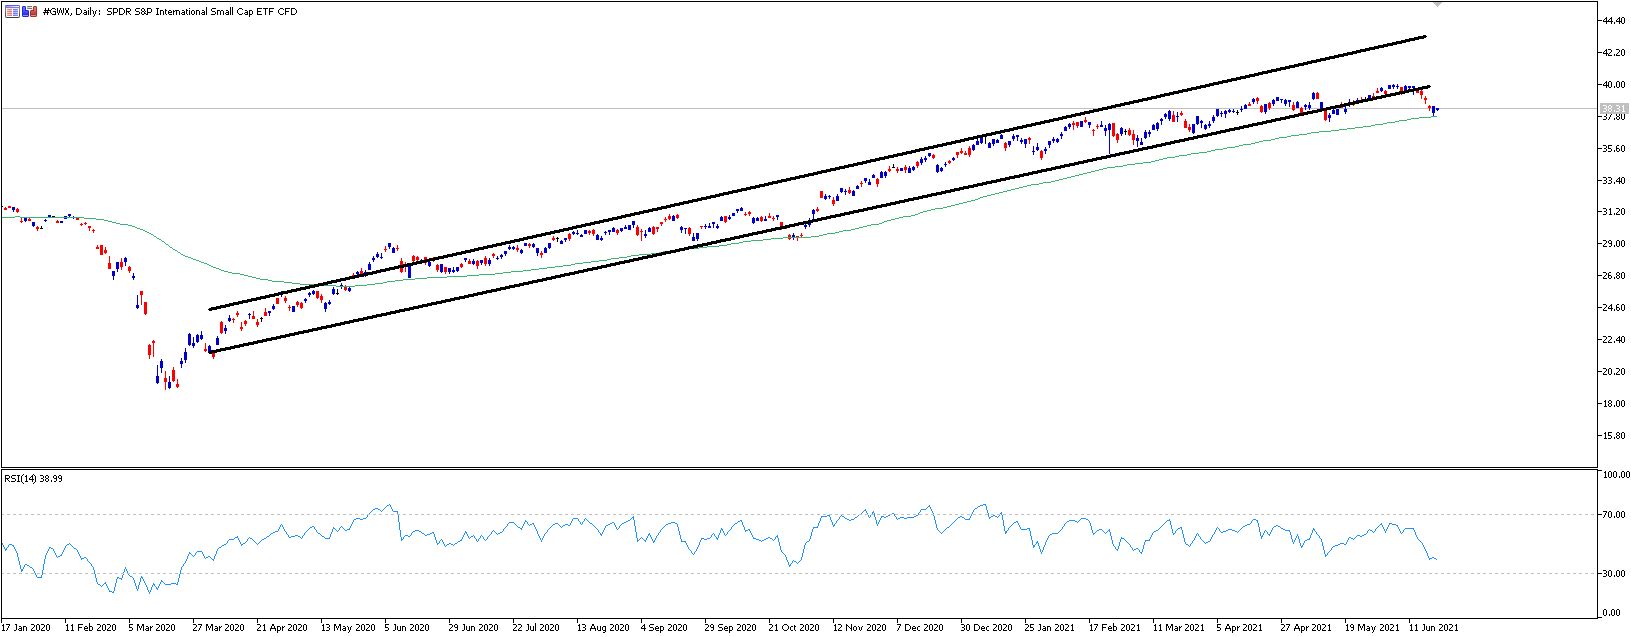Screen dimensions: 1631x637
Task: Click the 11 Jun 2021 date label
Action: click(x=1434, y=628)
